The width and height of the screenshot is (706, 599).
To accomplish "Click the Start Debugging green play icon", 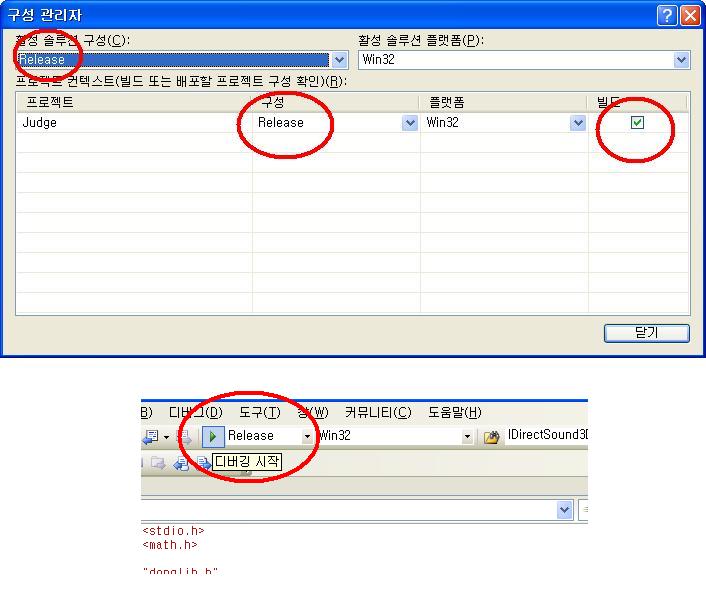I will tap(213, 436).
